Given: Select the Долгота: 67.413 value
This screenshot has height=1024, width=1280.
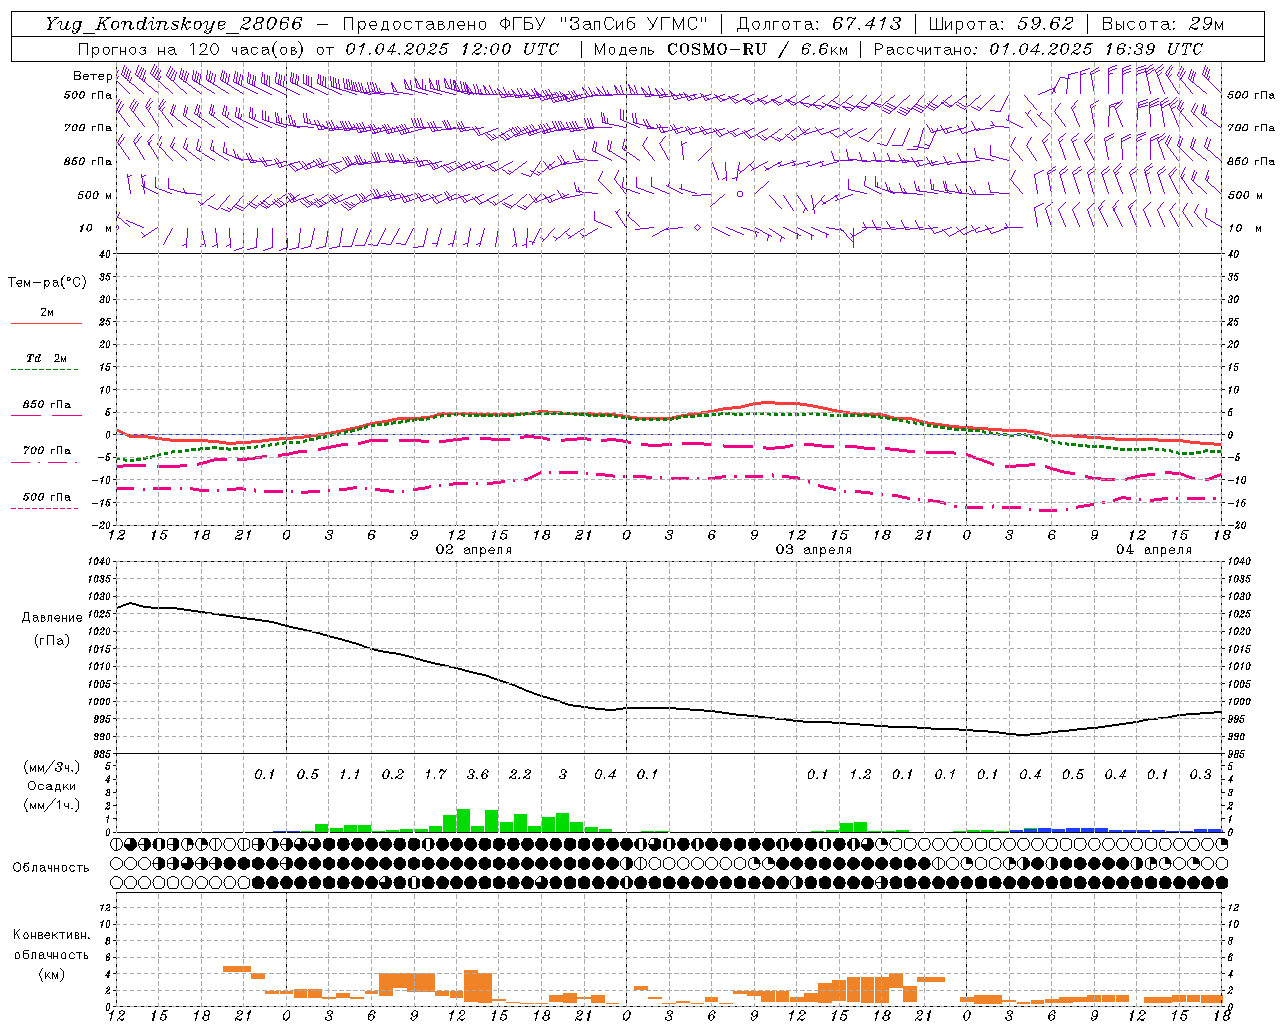Looking at the screenshot, I should pyautogui.click(x=819, y=24).
